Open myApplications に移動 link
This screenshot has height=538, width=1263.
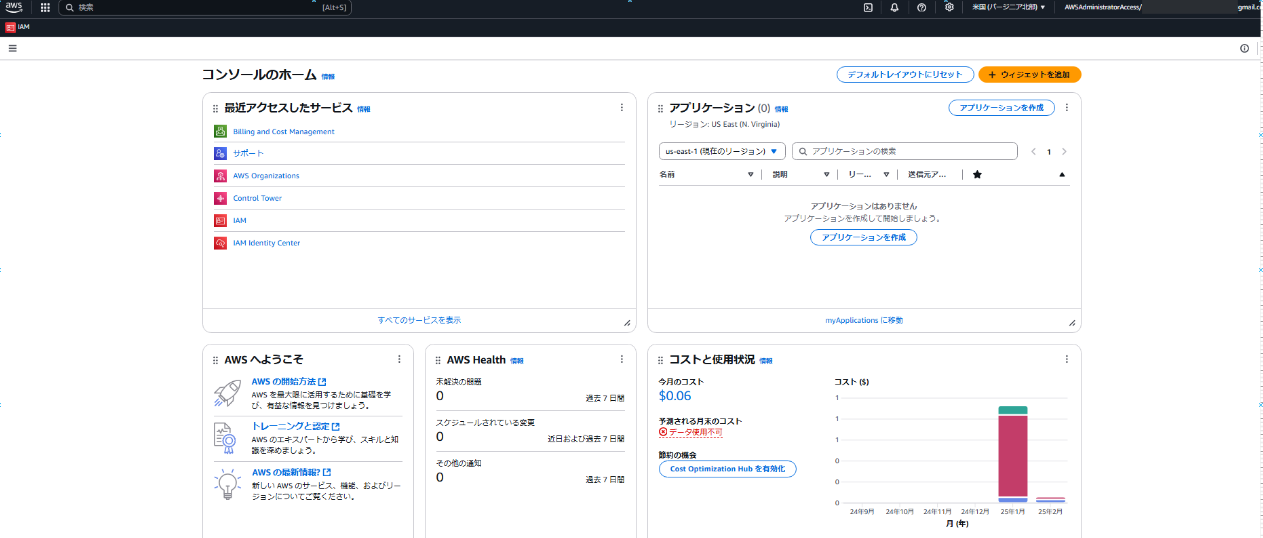tap(864, 320)
